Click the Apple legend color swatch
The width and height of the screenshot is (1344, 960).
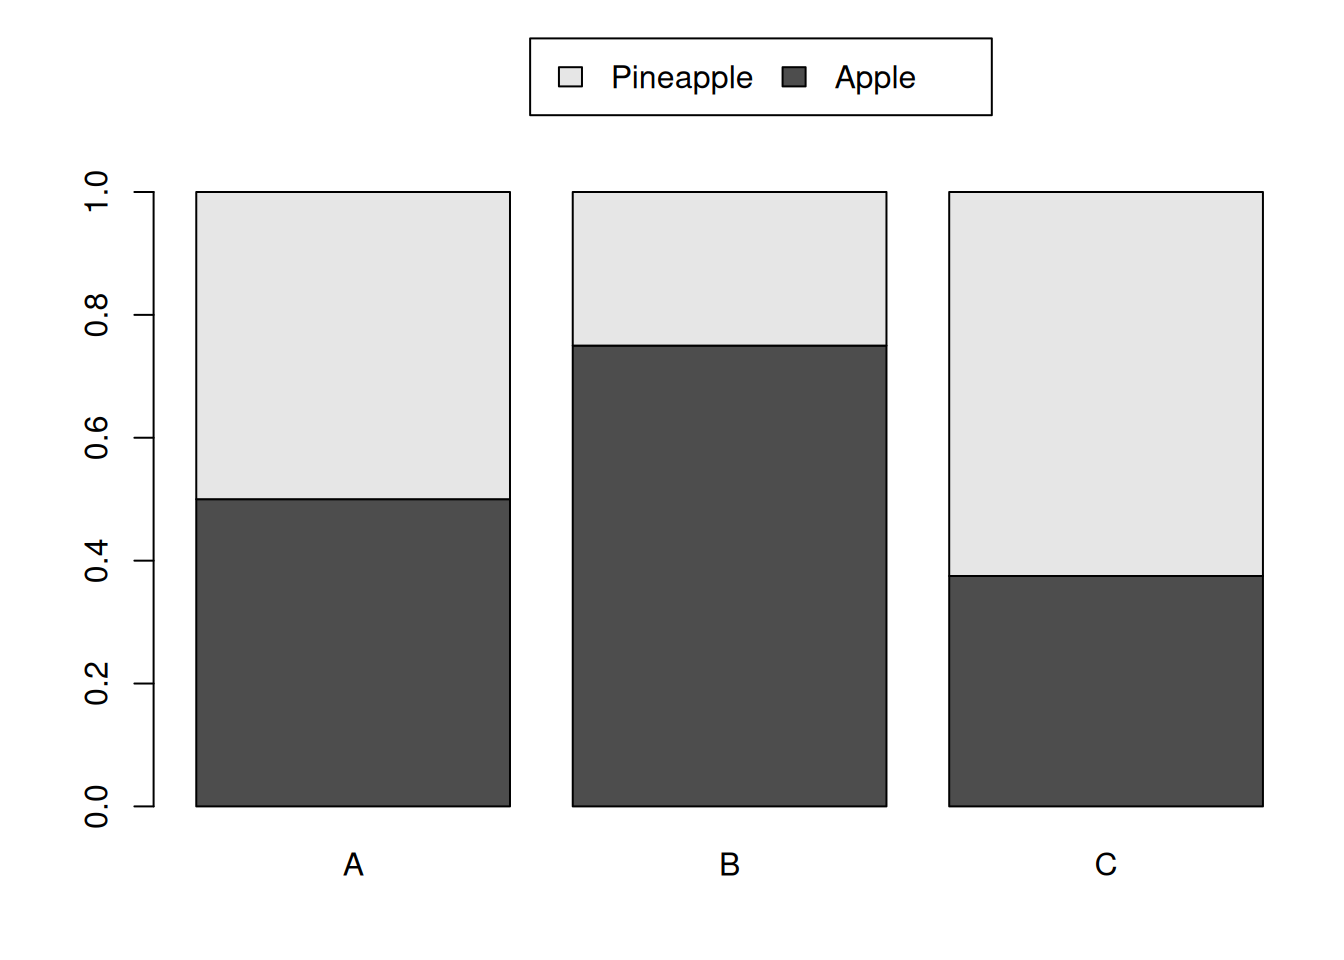tap(794, 77)
